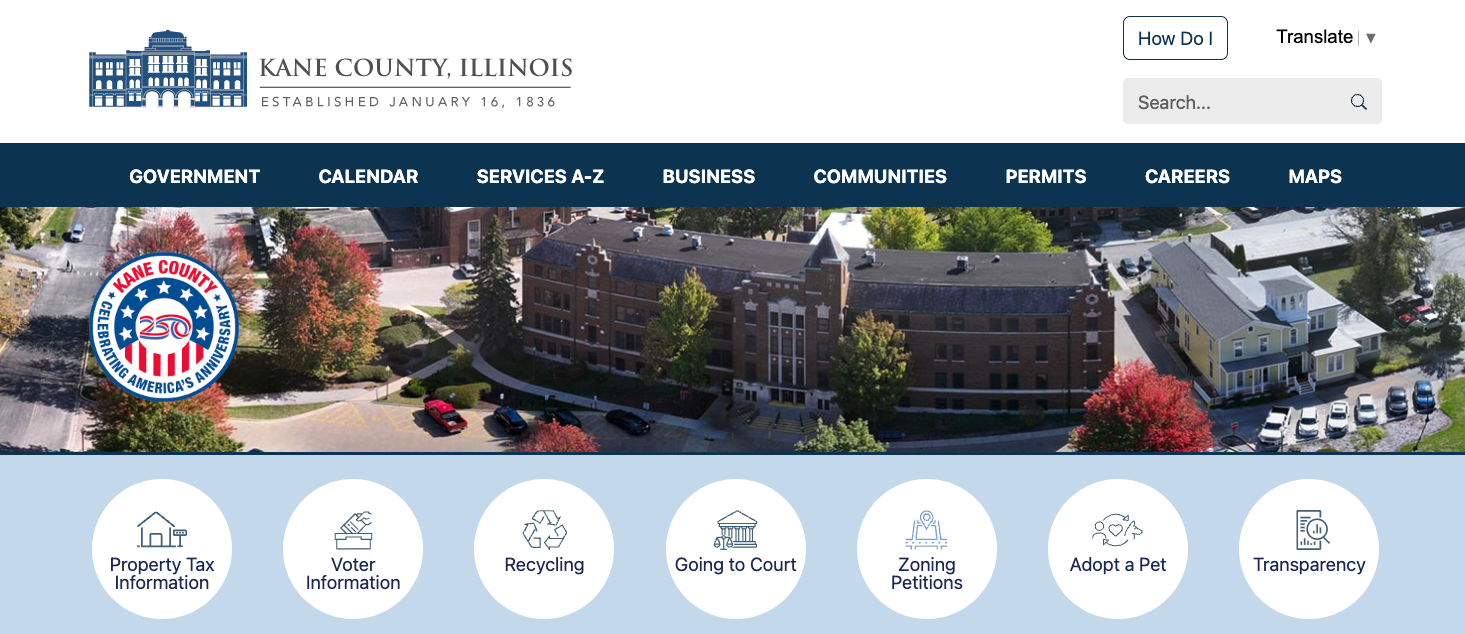Click the How Do I button
The image size is (1465, 634).
pos(1175,38)
